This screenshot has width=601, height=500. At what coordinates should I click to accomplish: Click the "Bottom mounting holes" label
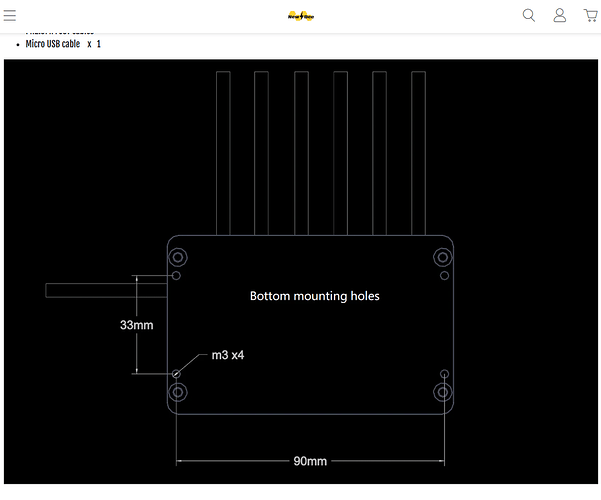coord(315,296)
